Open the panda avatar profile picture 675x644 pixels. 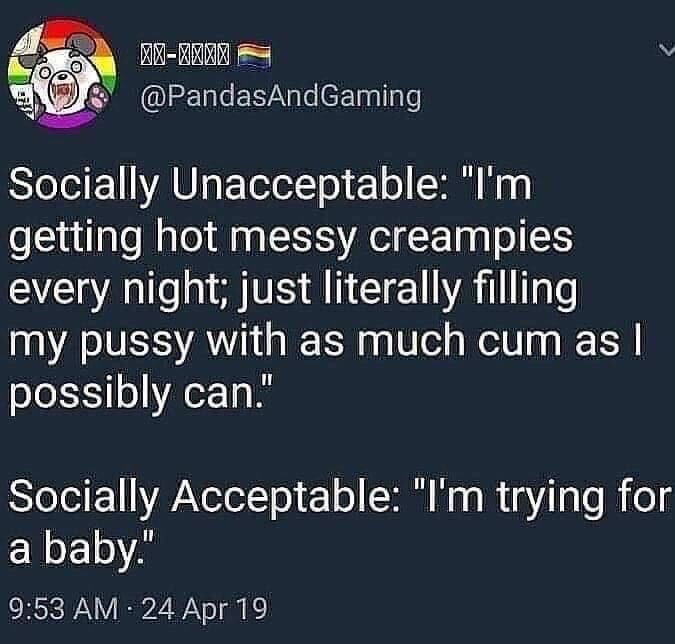(62, 74)
